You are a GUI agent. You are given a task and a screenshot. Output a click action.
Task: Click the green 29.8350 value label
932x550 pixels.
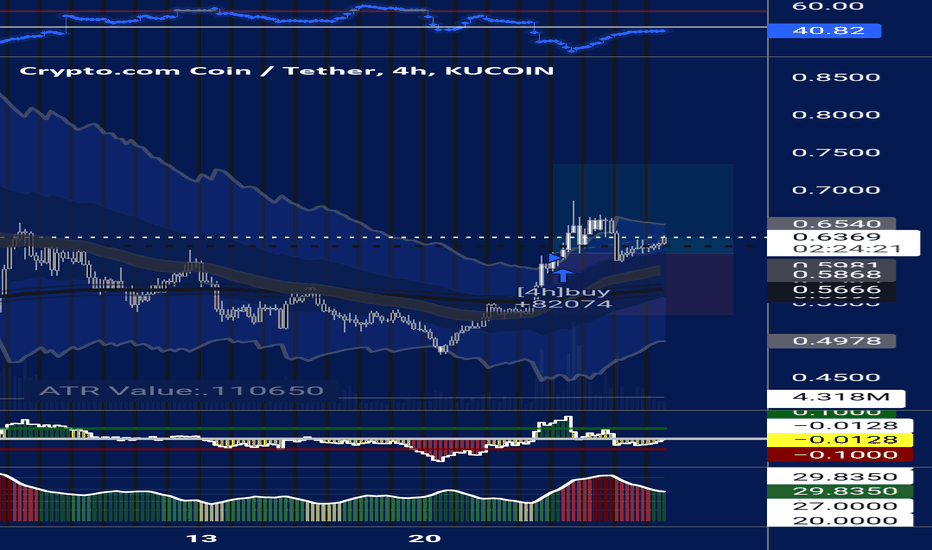[x=840, y=491]
